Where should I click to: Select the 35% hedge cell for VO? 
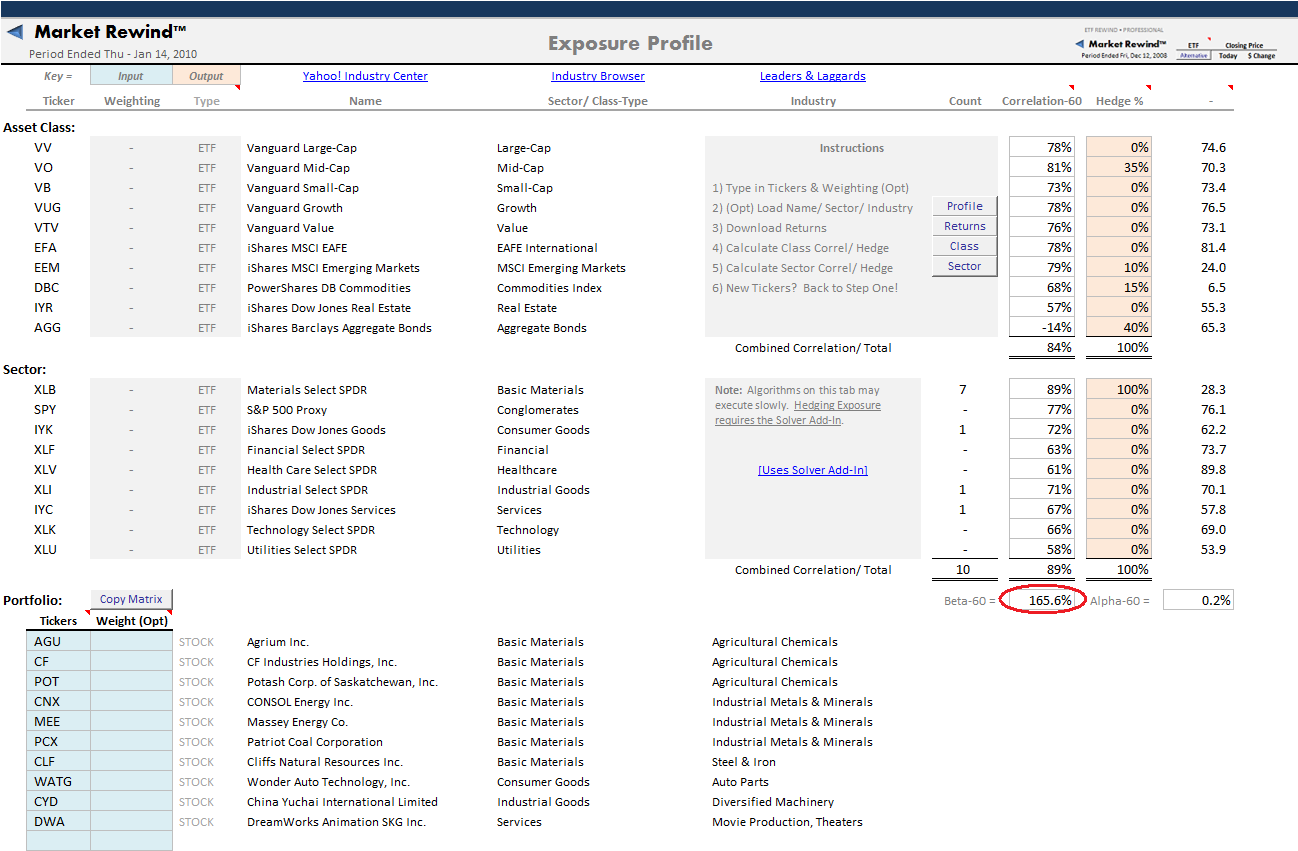click(1119, 168)
